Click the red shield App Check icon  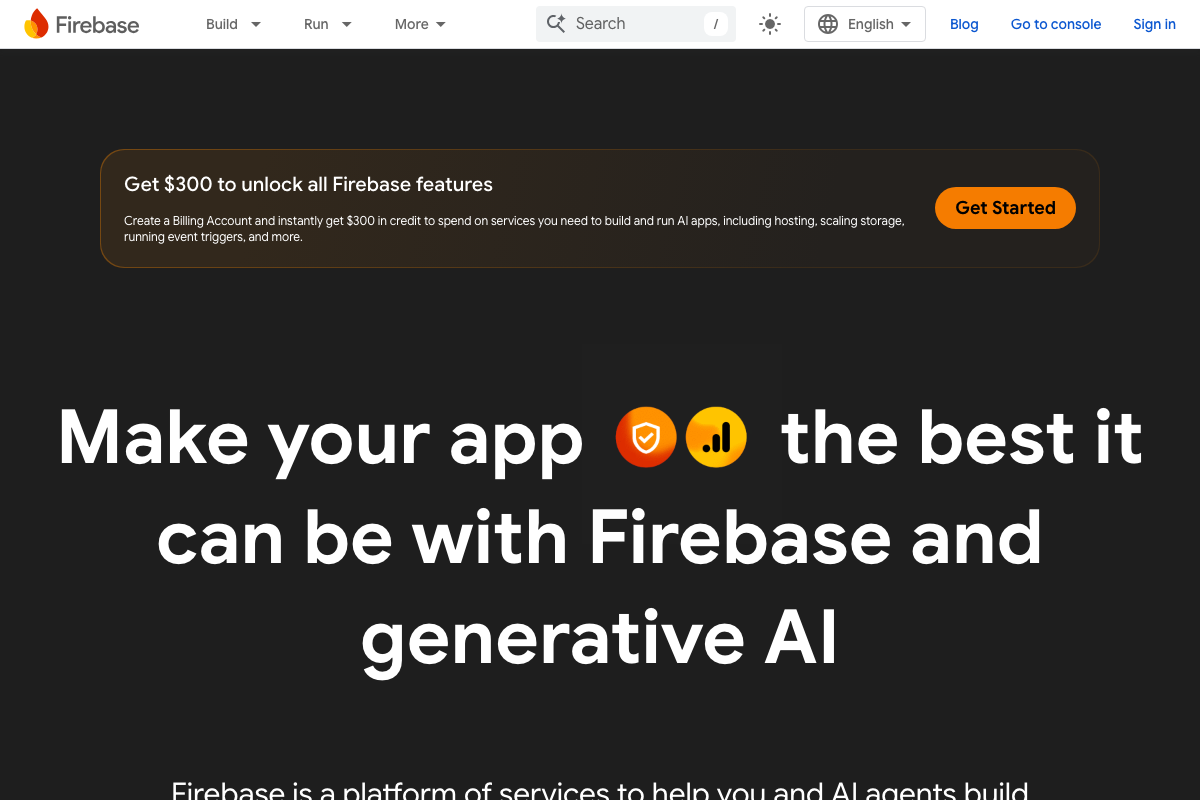(x=646, y=437)
